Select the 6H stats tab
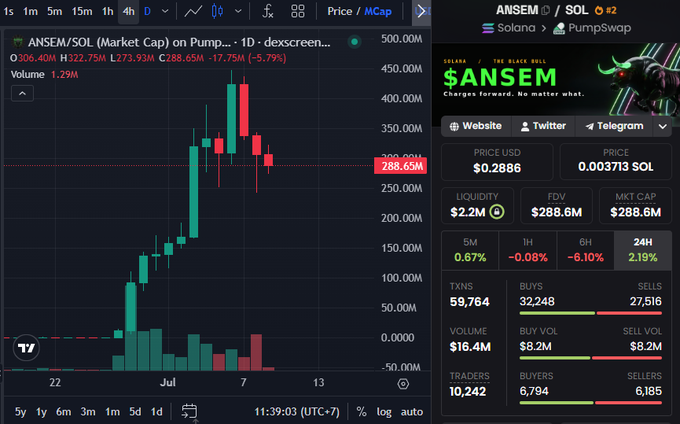The width and height of the screenshot is (680, 424). click(585, 250)
